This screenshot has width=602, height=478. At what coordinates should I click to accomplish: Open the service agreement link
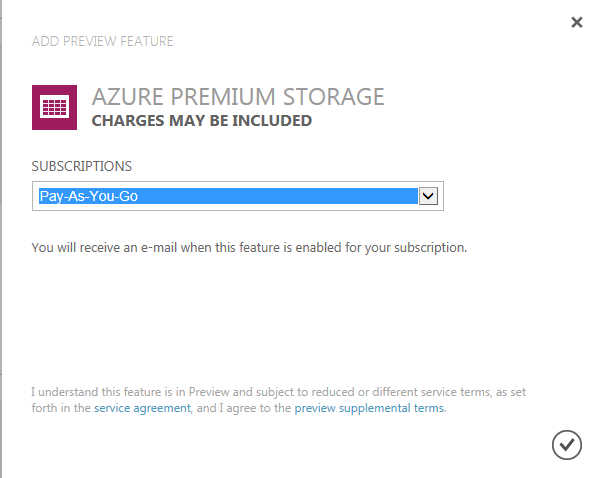tap(142, 408)
